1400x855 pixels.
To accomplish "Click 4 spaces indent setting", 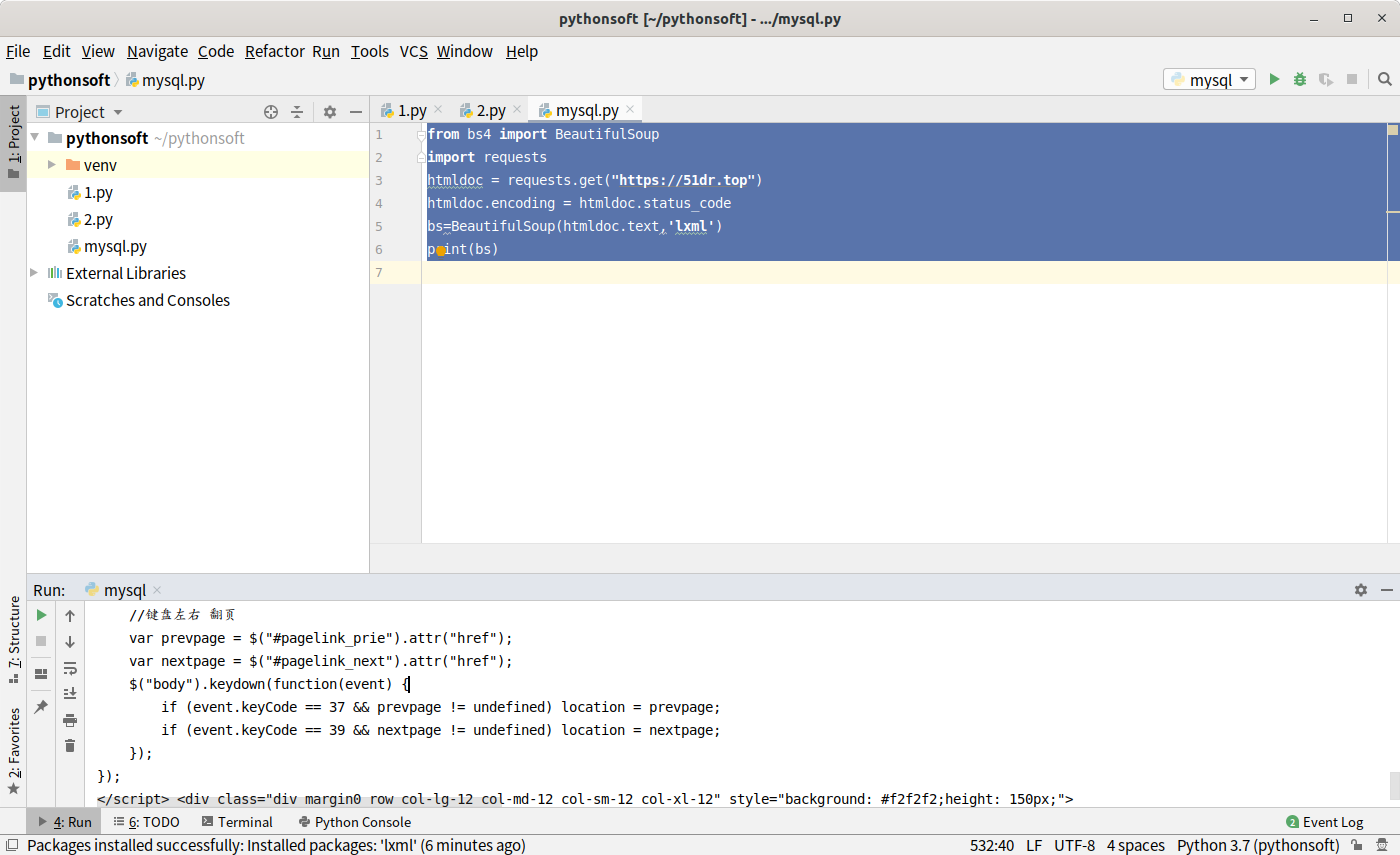I will 1135,846.
